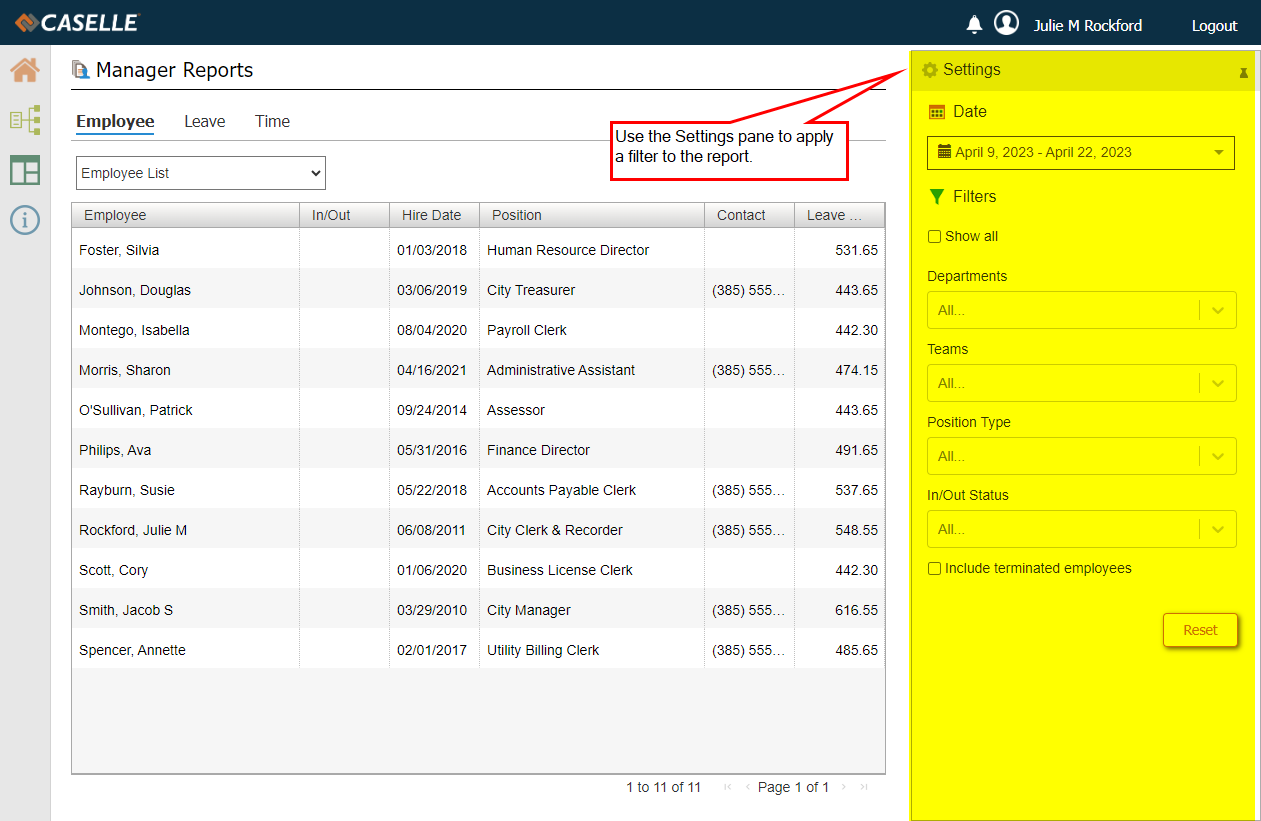The height and width of the screenshot is (821, 1261).
Task: Click the pin icon in the Settings header
Action: pyautogui.click(x=1243, y=72)
